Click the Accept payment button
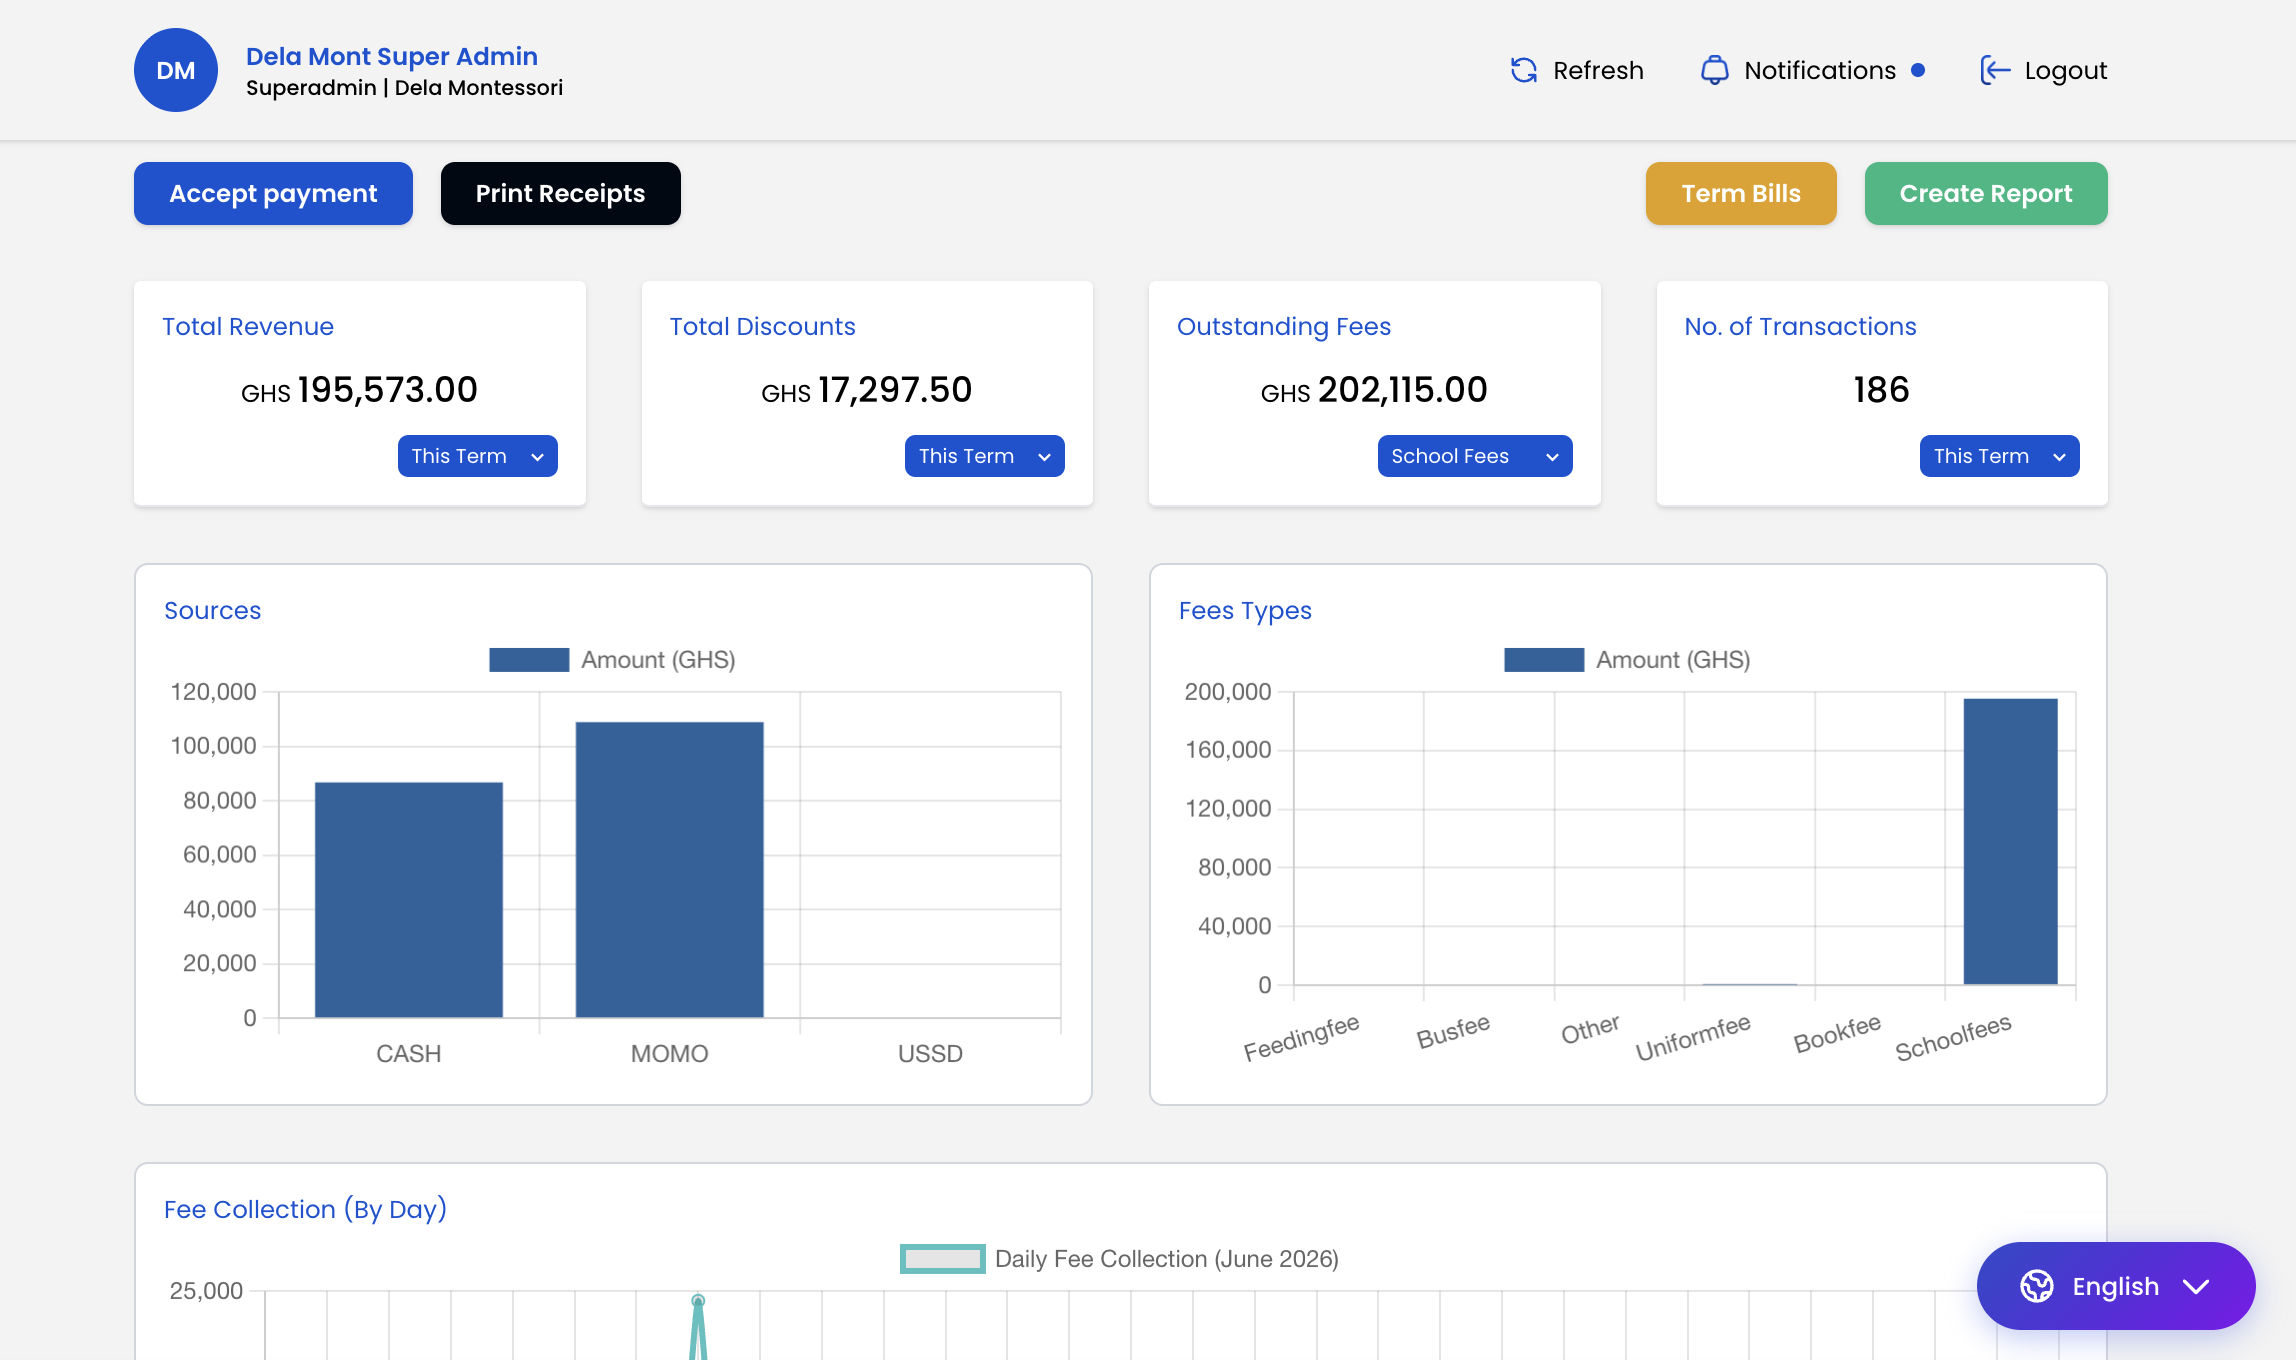 click(x=273, y=193)
